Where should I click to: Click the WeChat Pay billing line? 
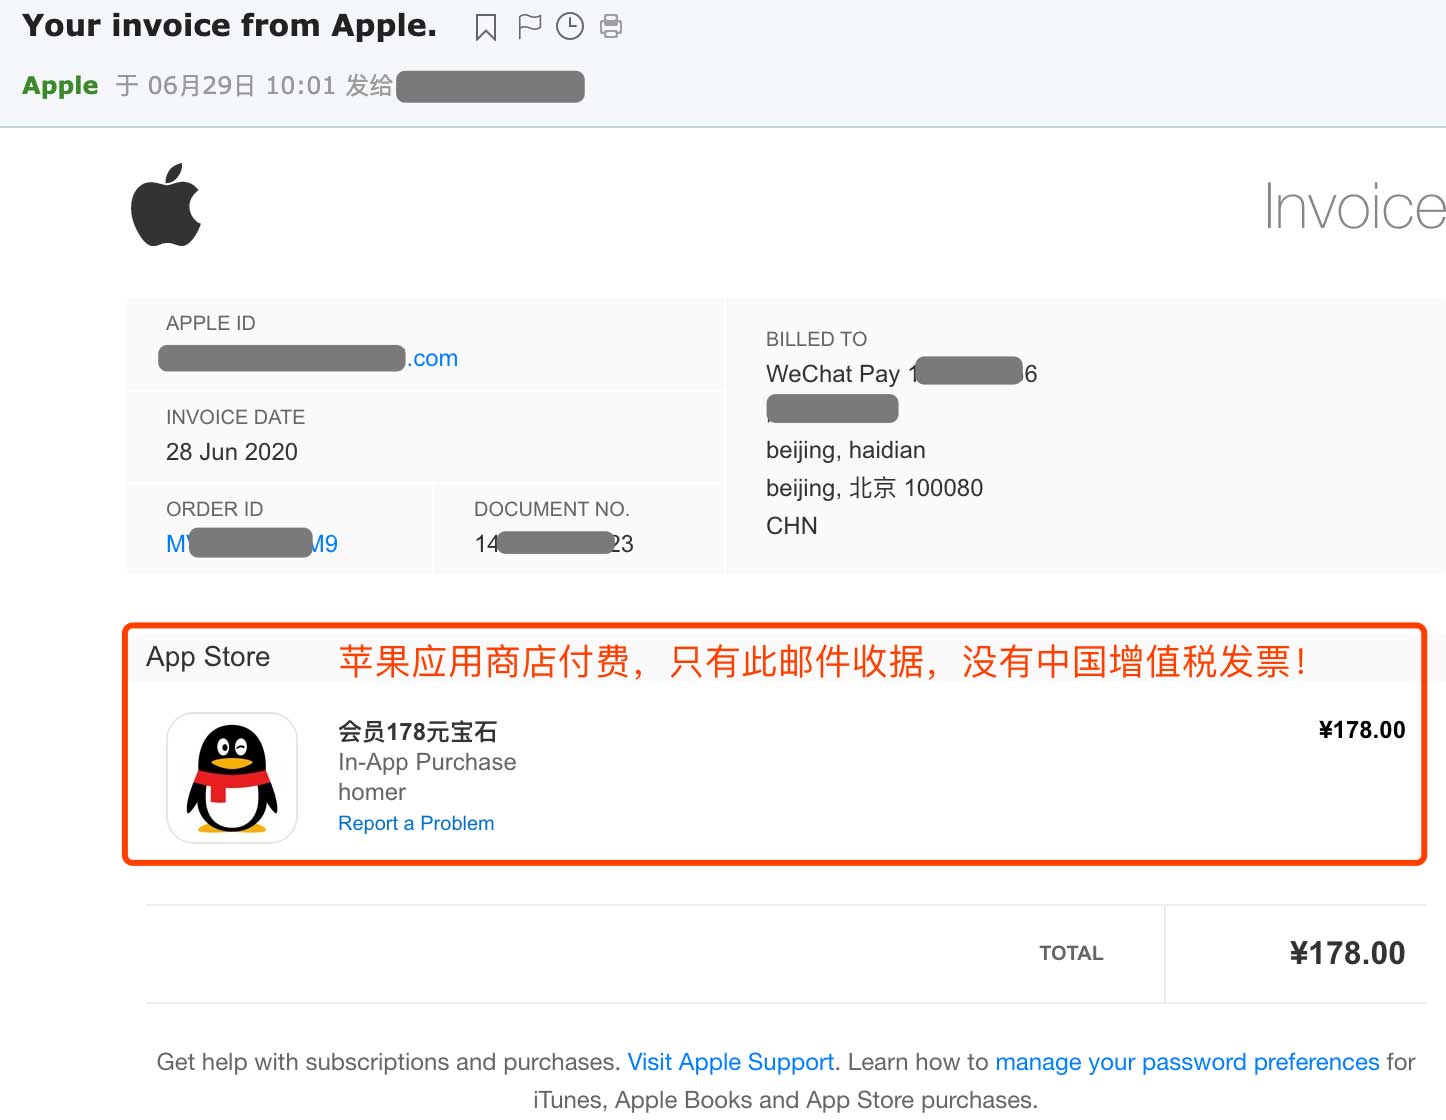click(x=901, y=374)
